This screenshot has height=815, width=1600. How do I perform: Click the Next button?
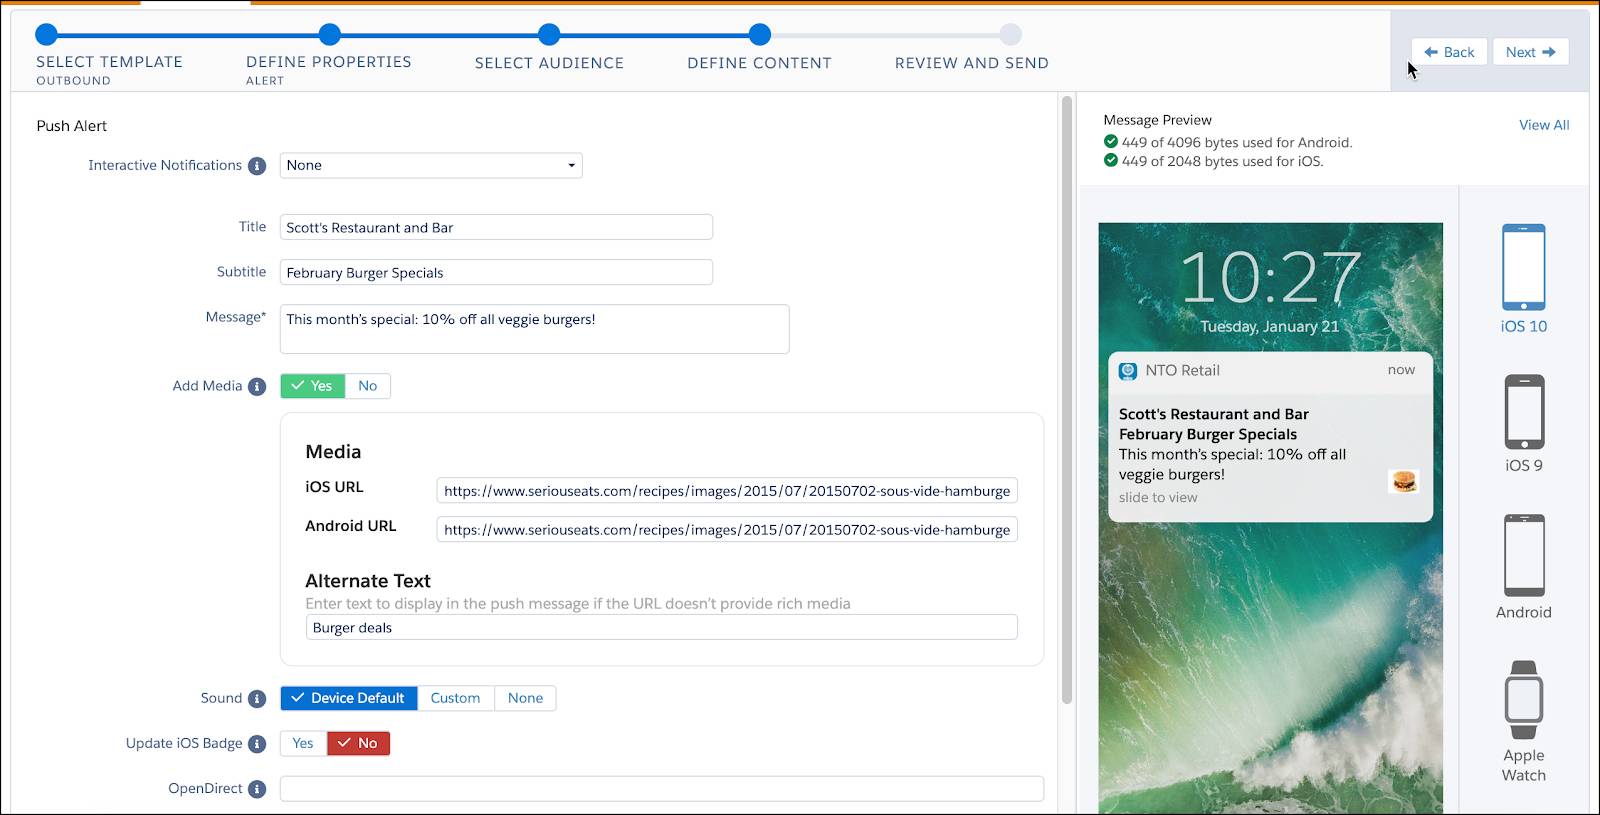[x=1530, y=52]
